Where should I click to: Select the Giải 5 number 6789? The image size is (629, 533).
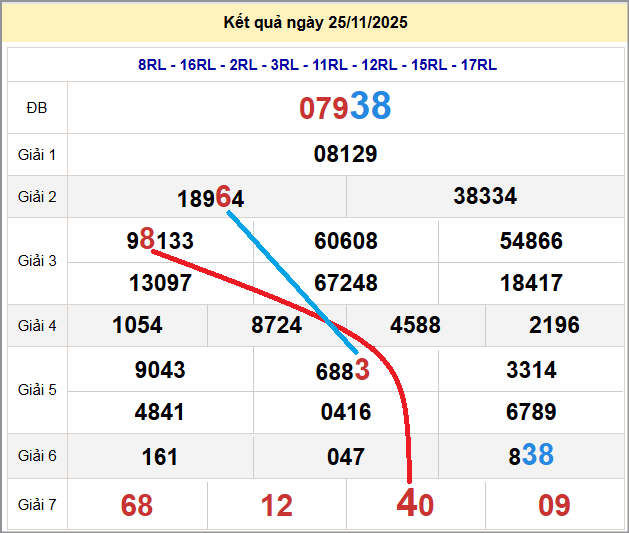(531, 412)
